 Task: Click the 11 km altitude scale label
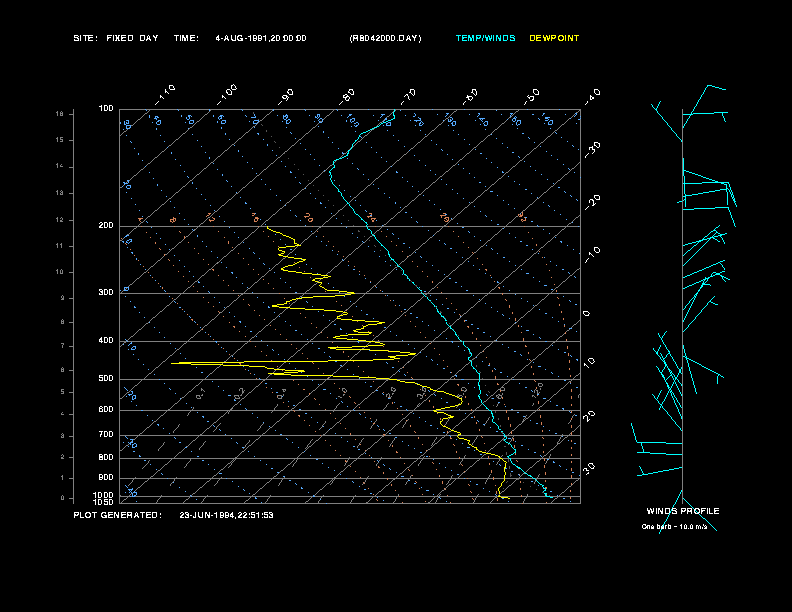60,246
